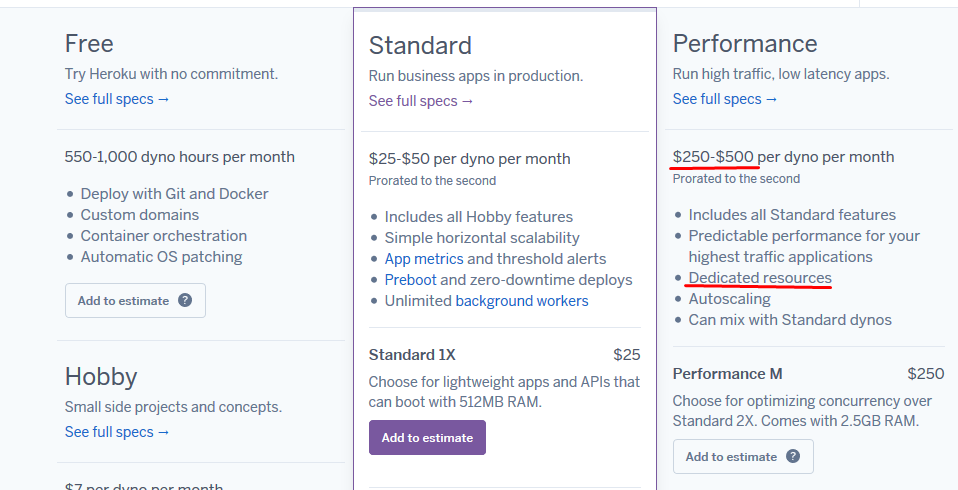The width and height of the screenshot is (958, 490).
Task: Open the background workers link
Action: click(x=522, y=301)
